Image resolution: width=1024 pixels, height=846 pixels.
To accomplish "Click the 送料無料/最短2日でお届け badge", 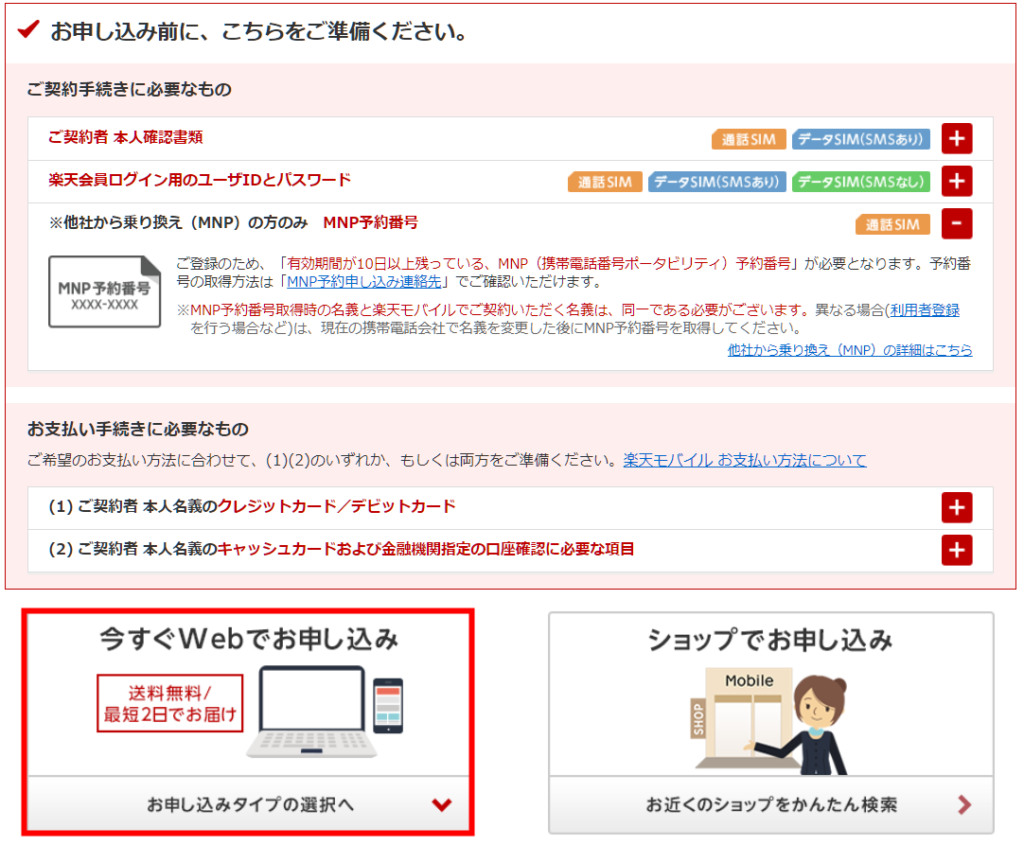I will tap(170, 703).
